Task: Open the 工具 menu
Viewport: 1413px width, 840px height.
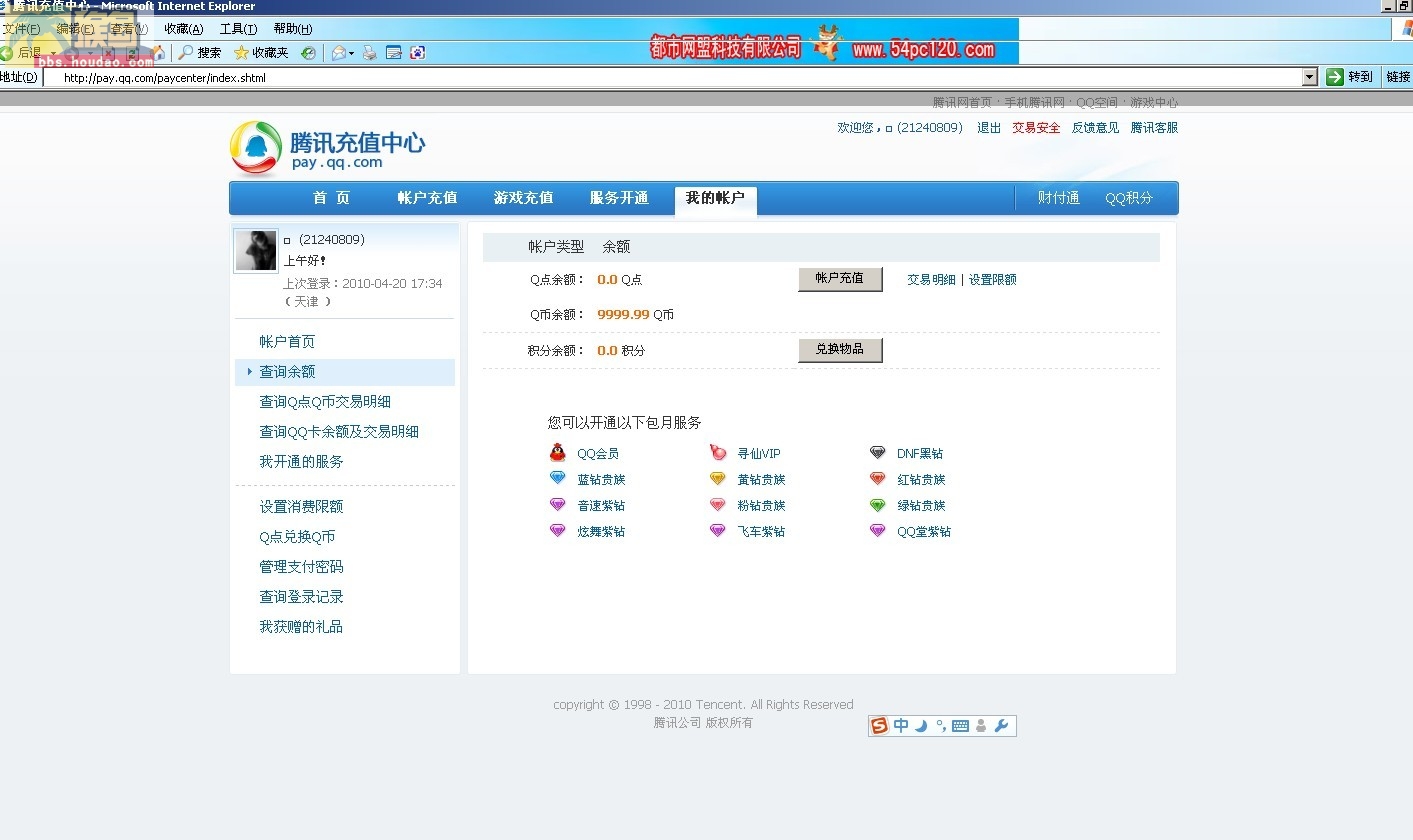Action: tap(238, 29)
